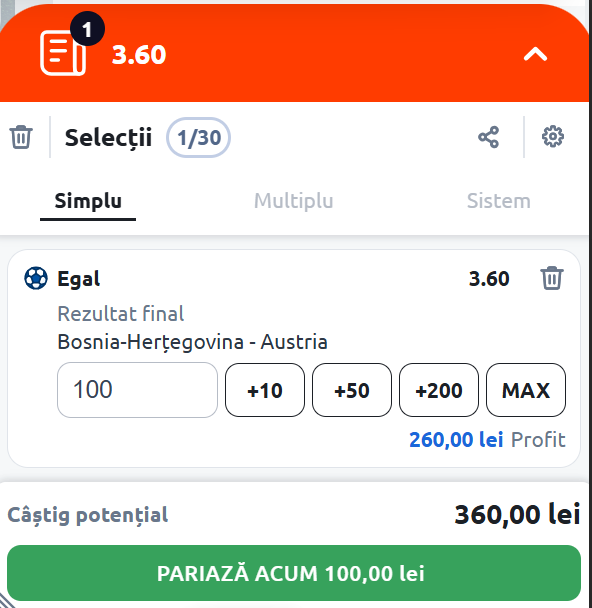This screenshot has width=592, height=608.
Task: Switch to the Multiplu tab
Action: pos(293,201)
